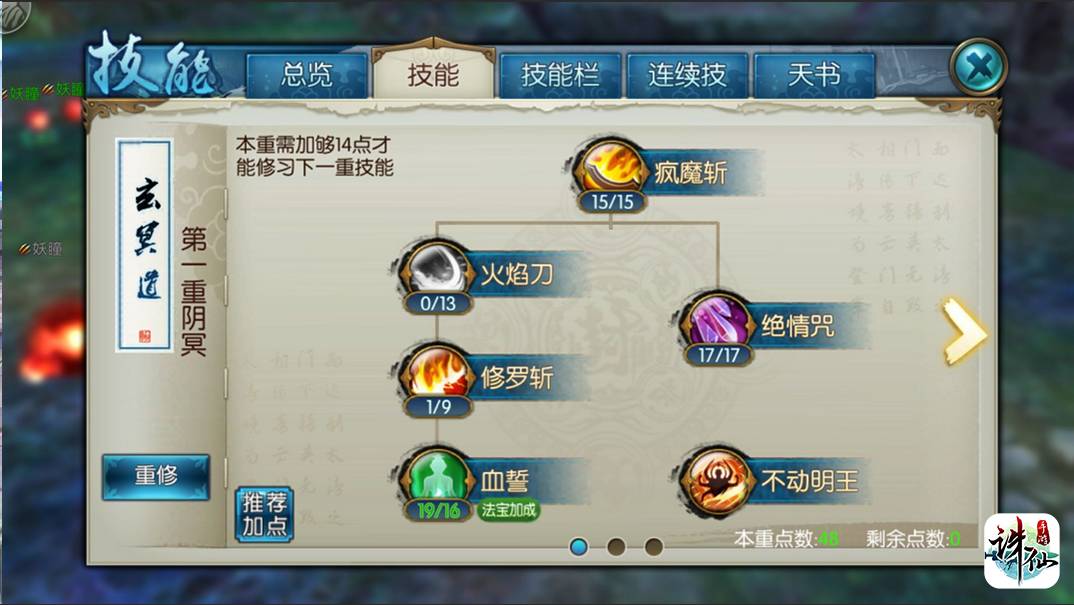Open the 玄冥道 faction scroll panel
Viewport: 1074px width, 605px height.
(x=145, y=245)
